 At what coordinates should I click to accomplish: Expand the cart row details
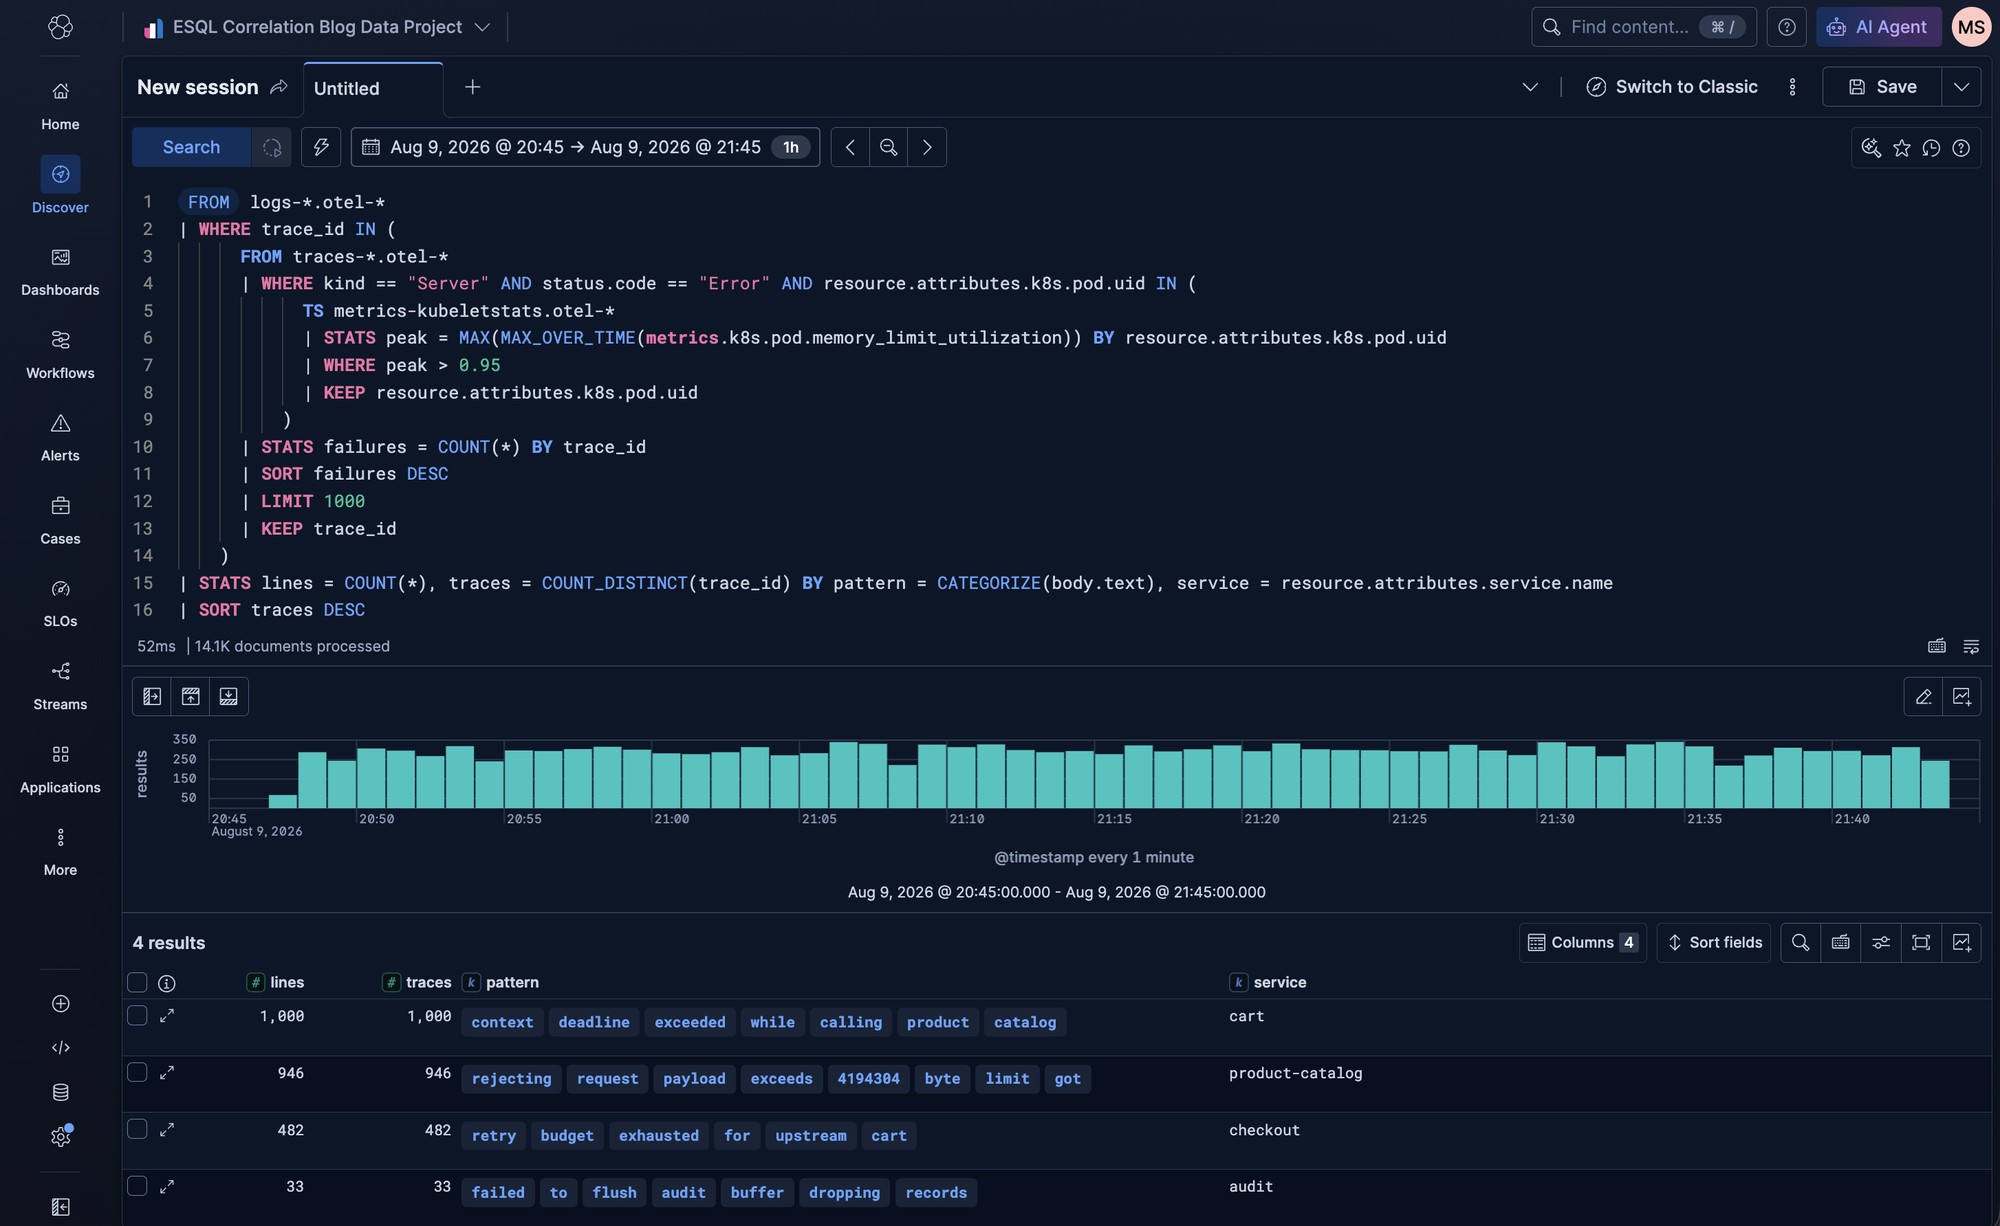click(x=167, y=1015)
